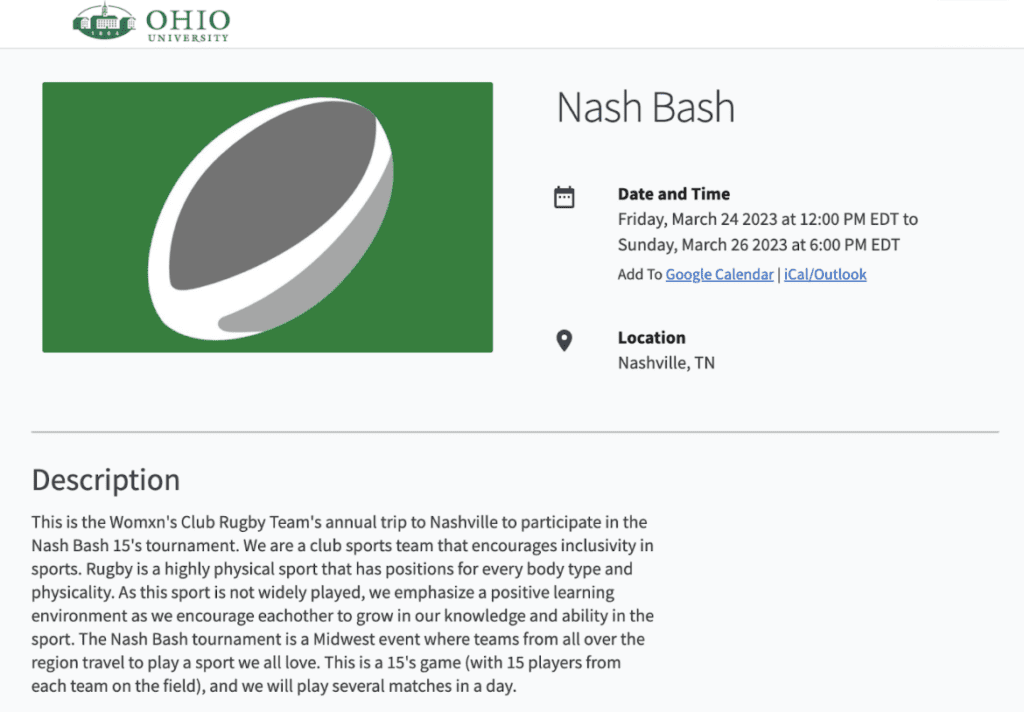This screenshot has height=712, width=1024.
Task: Click the Friday, March 24 start date line
Action: [767, 219]
